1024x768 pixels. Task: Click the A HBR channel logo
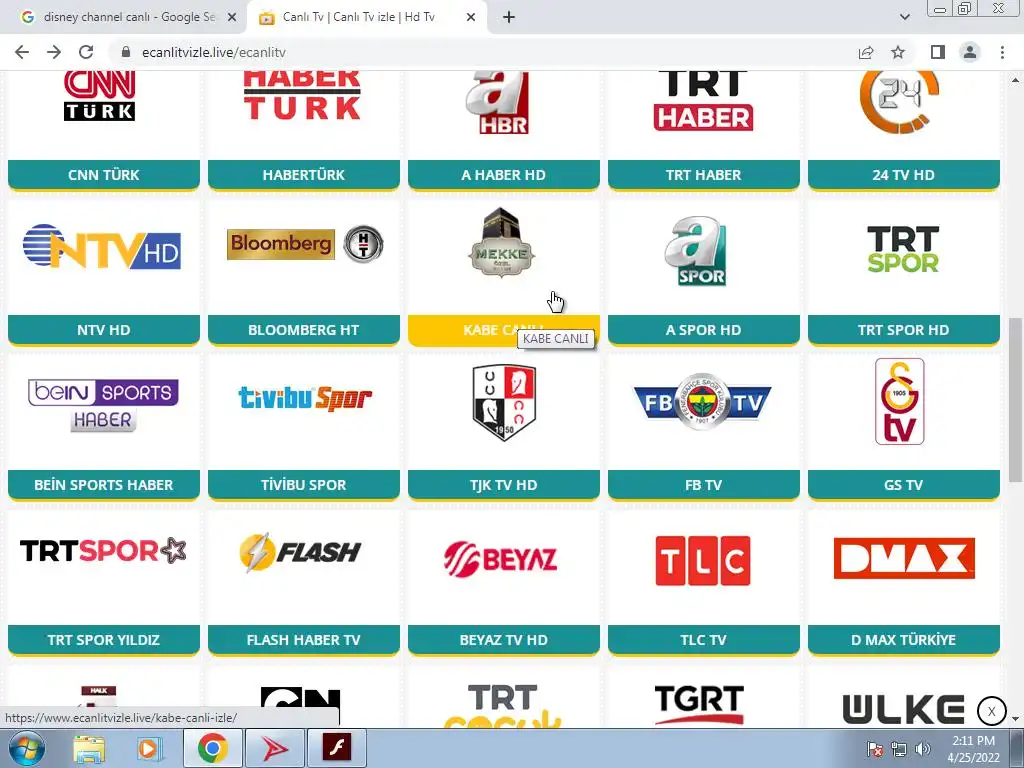click(x=498, y=103)
